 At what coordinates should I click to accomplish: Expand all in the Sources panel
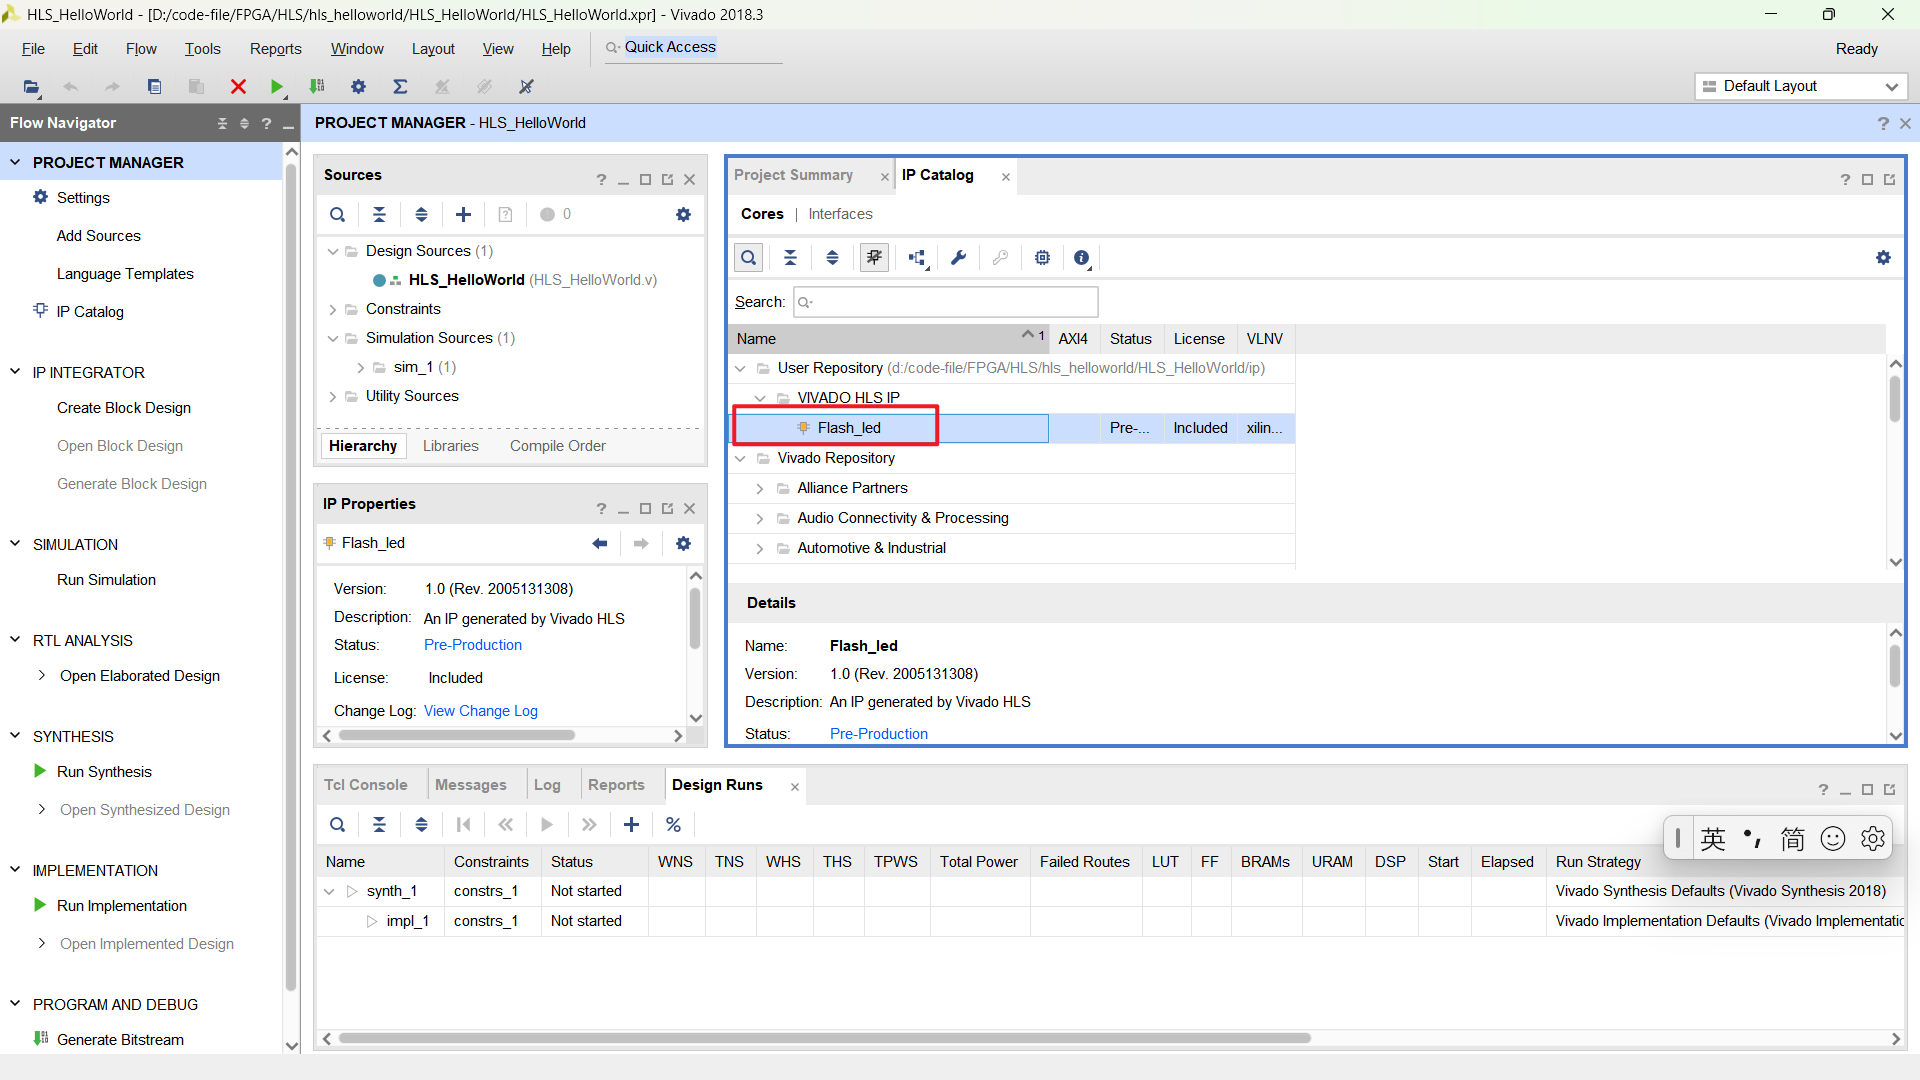pos(421,214)
